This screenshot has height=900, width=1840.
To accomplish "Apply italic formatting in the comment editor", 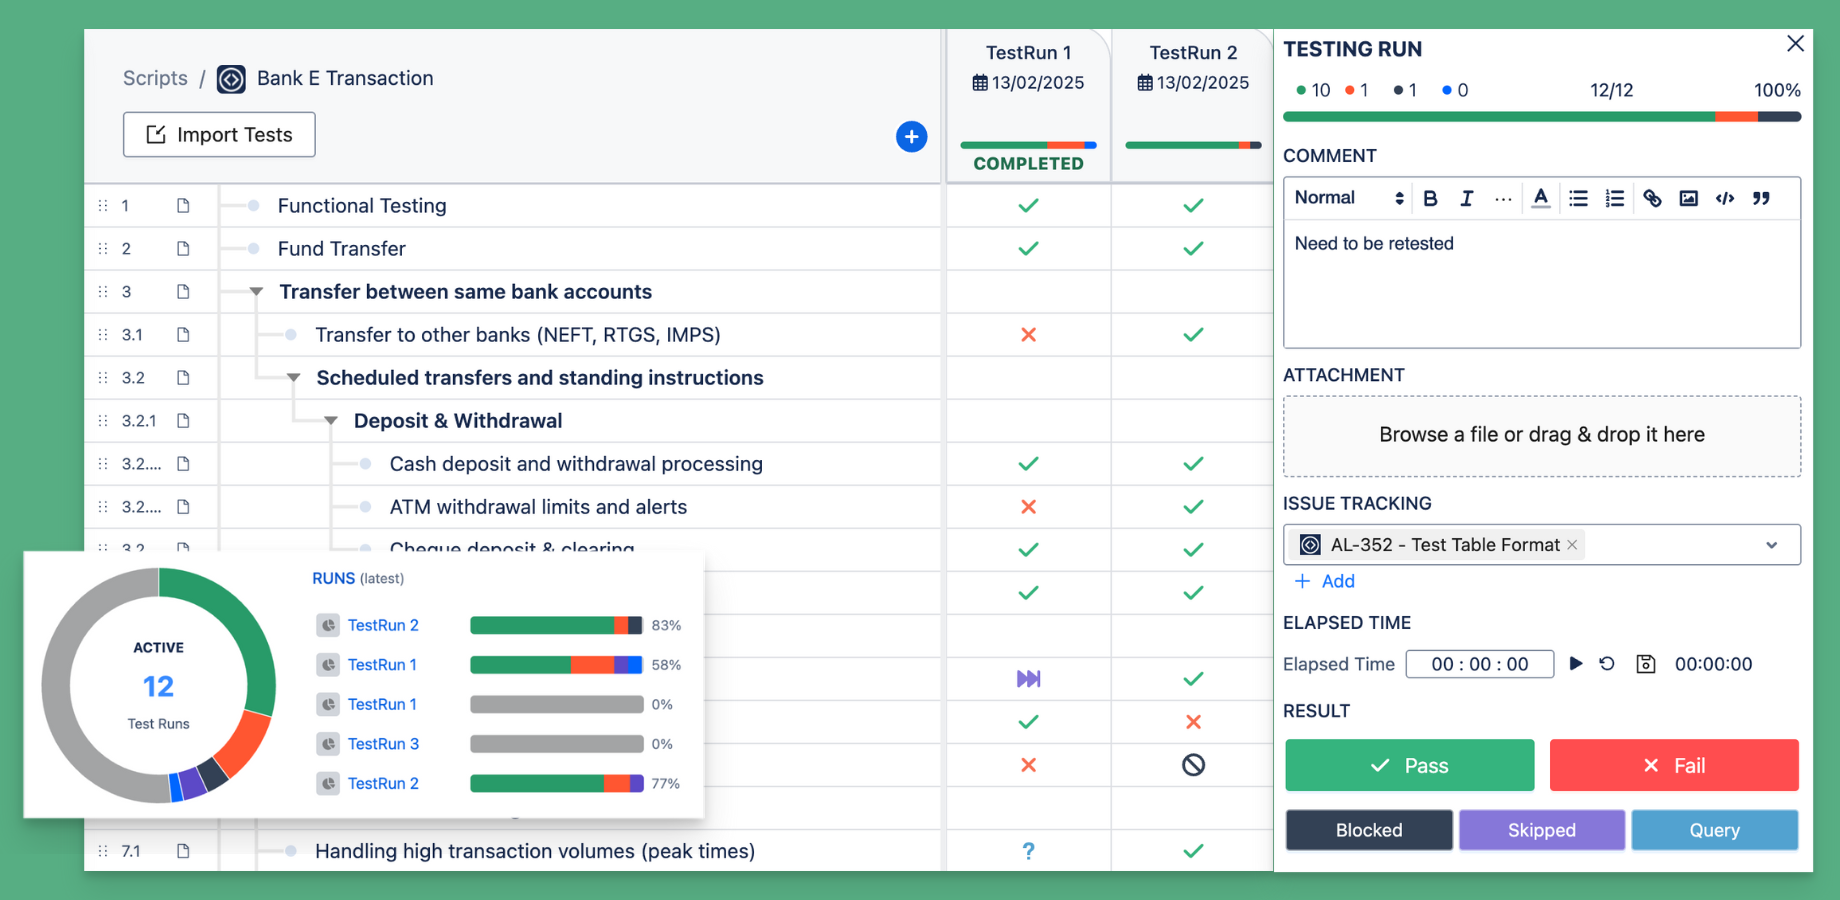I will pos(1466,198).
